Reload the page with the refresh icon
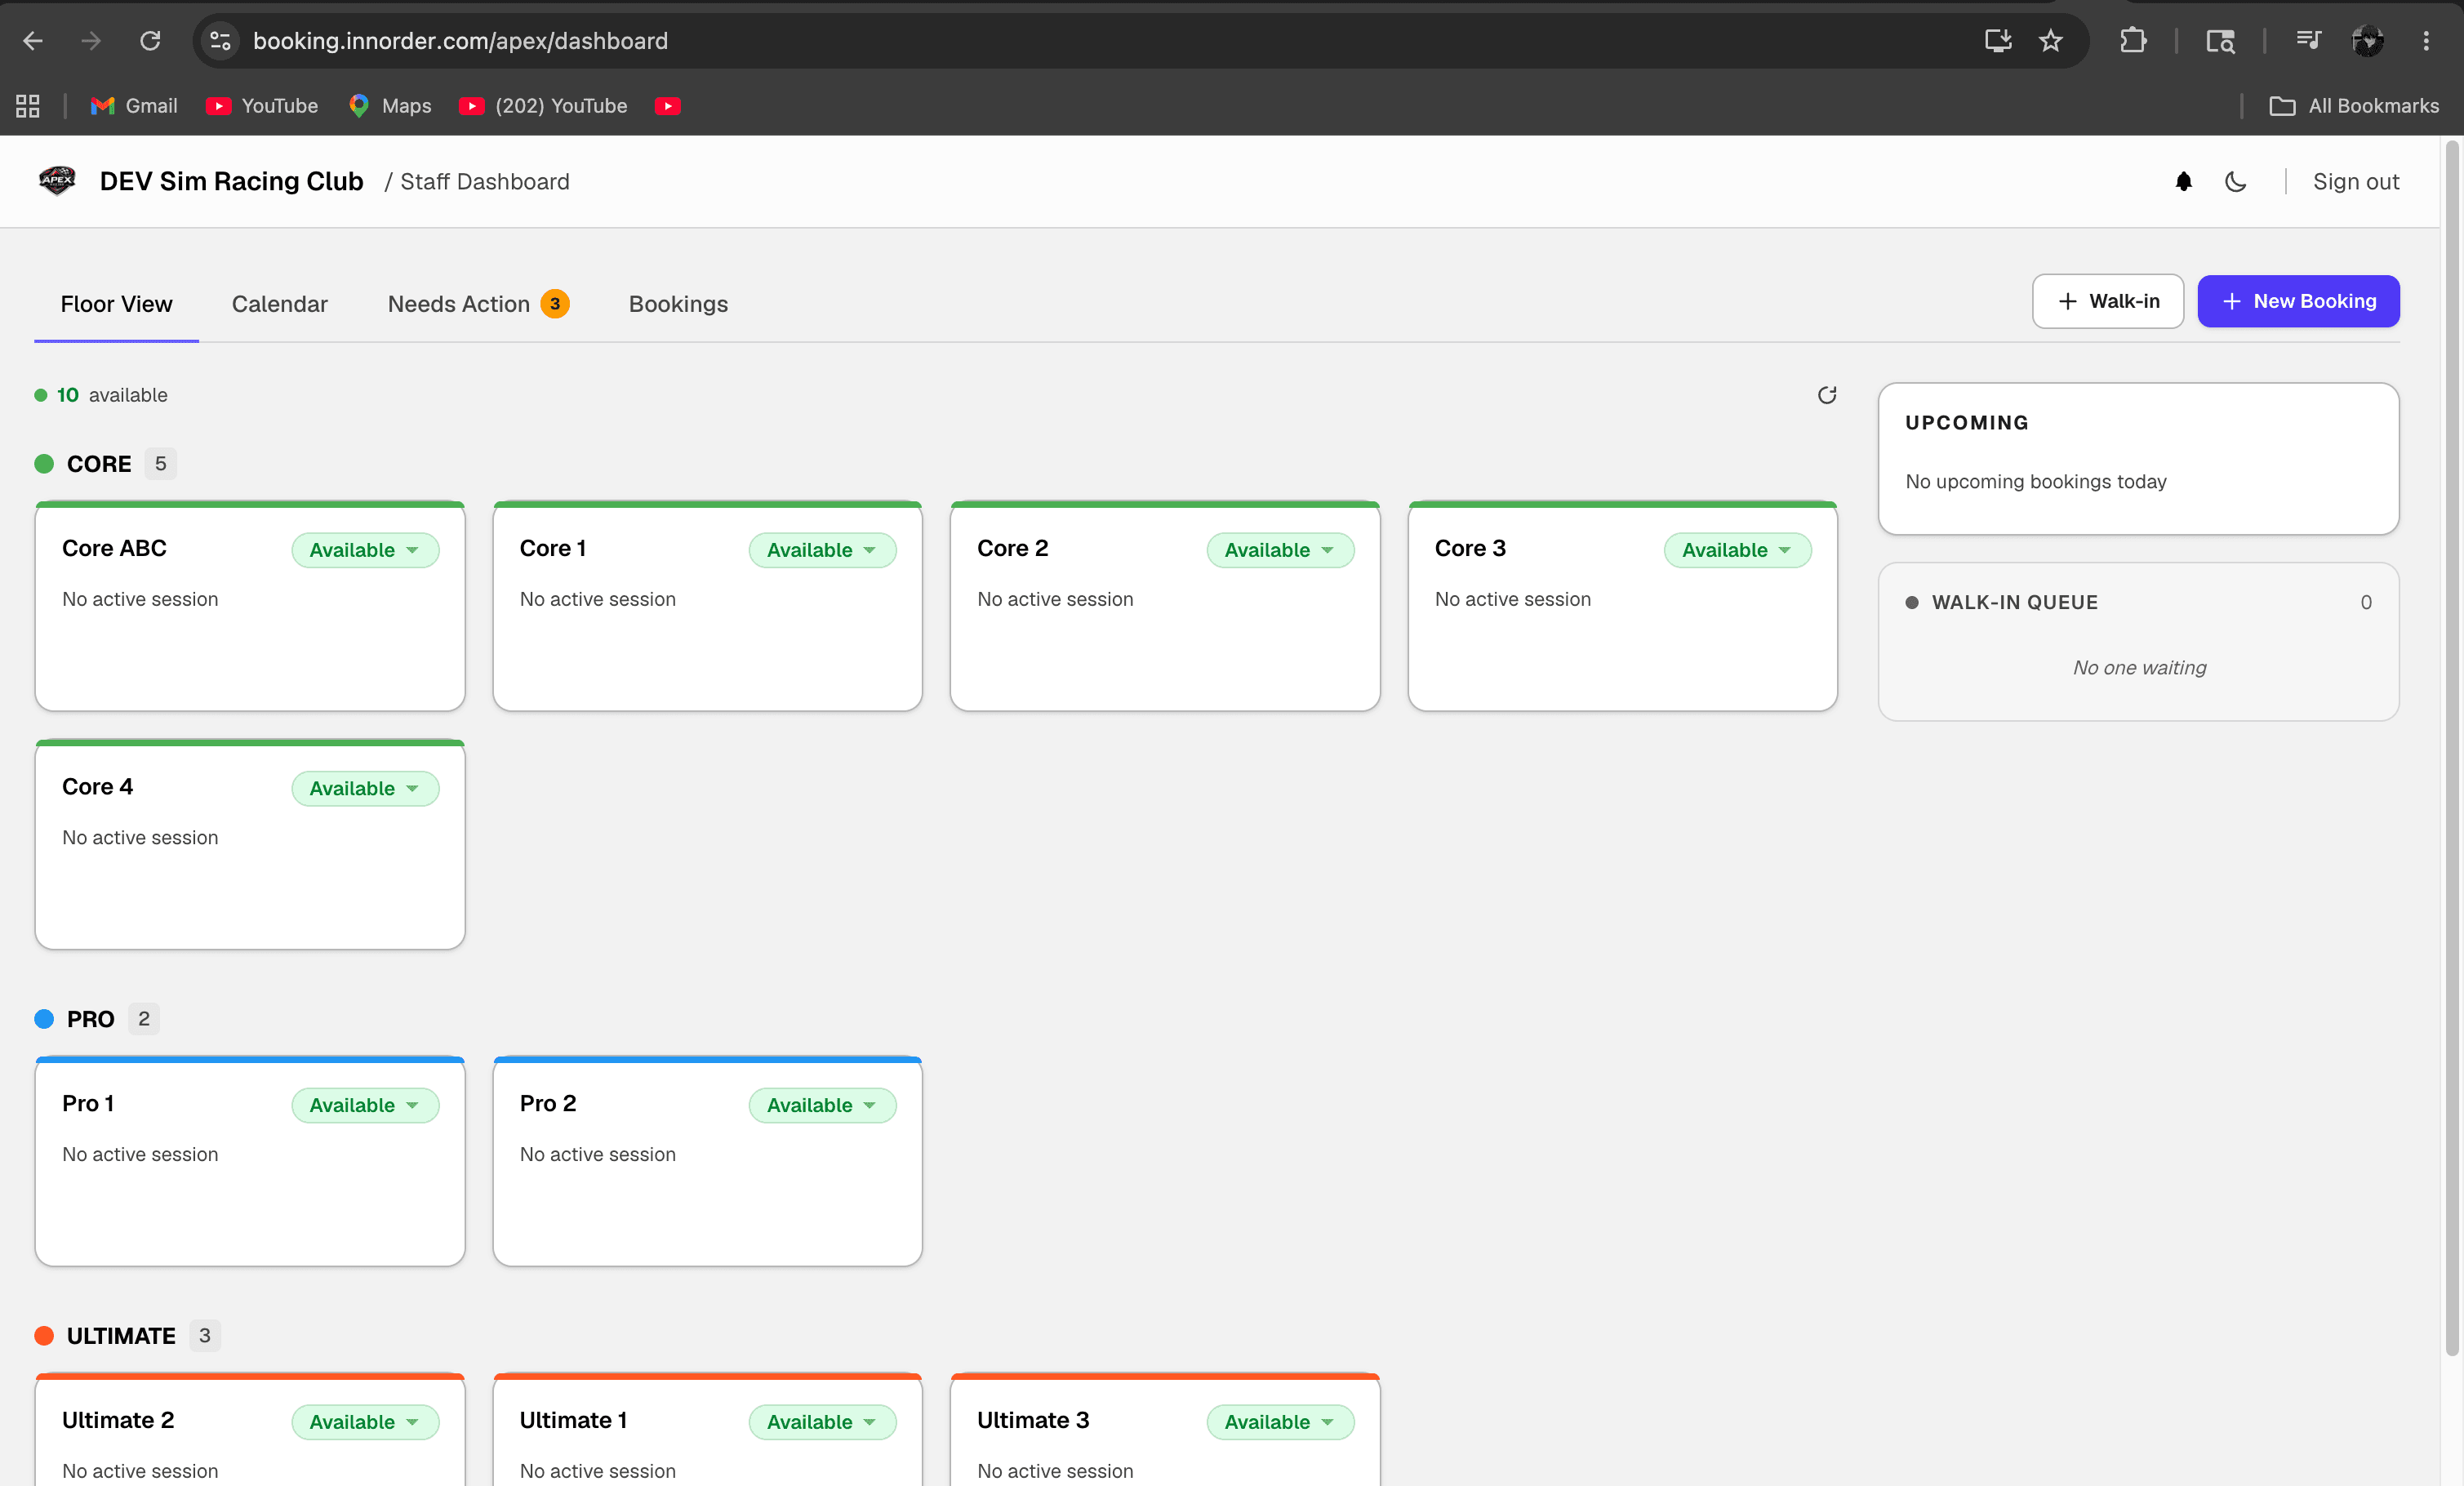The width and height of the screenshot is (2464, 1486). click(x=150, y=41)
